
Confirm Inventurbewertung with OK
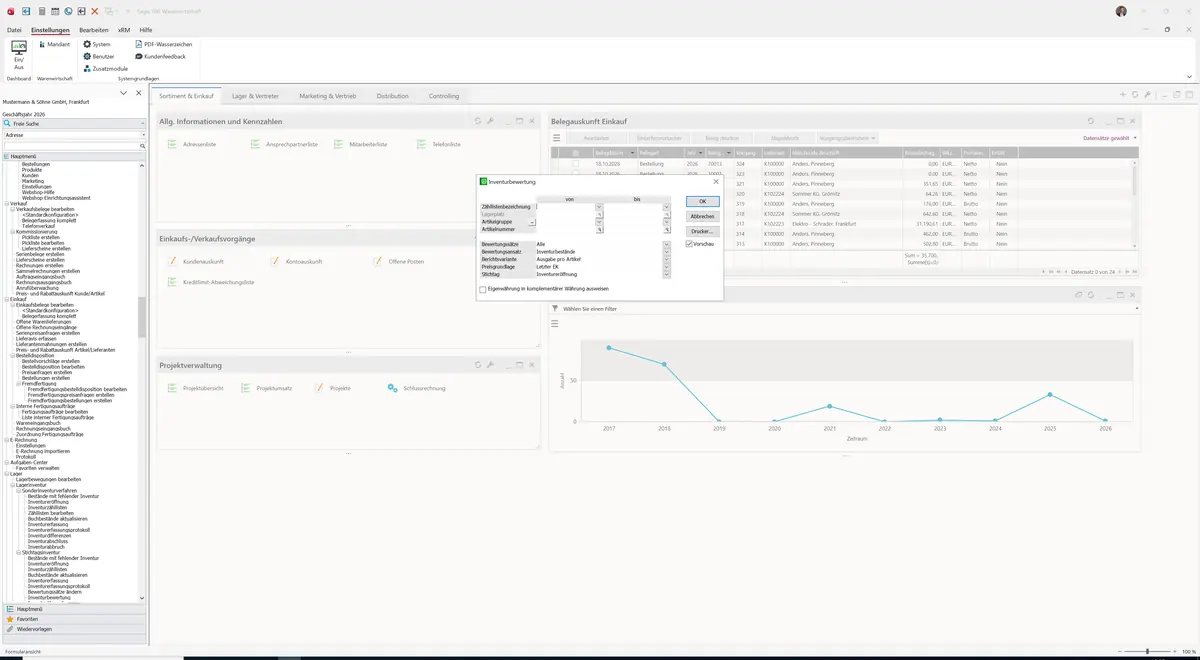click(702, 202)
